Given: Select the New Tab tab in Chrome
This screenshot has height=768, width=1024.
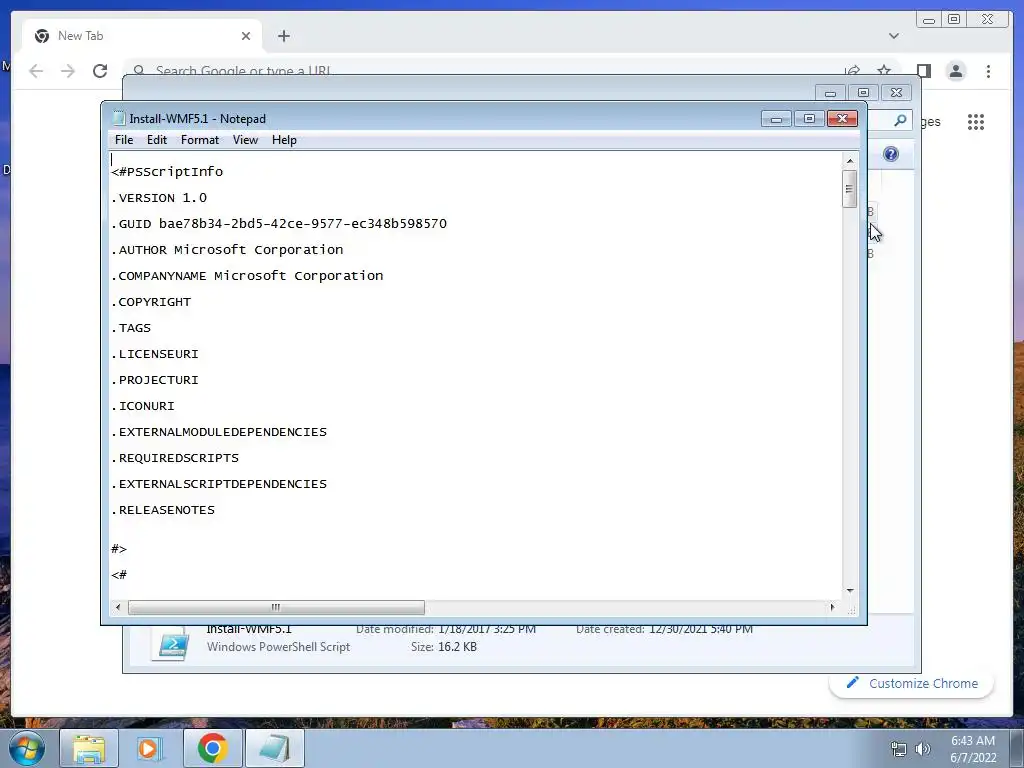Looking at the screenshot, I should click(x=142, y=36).
